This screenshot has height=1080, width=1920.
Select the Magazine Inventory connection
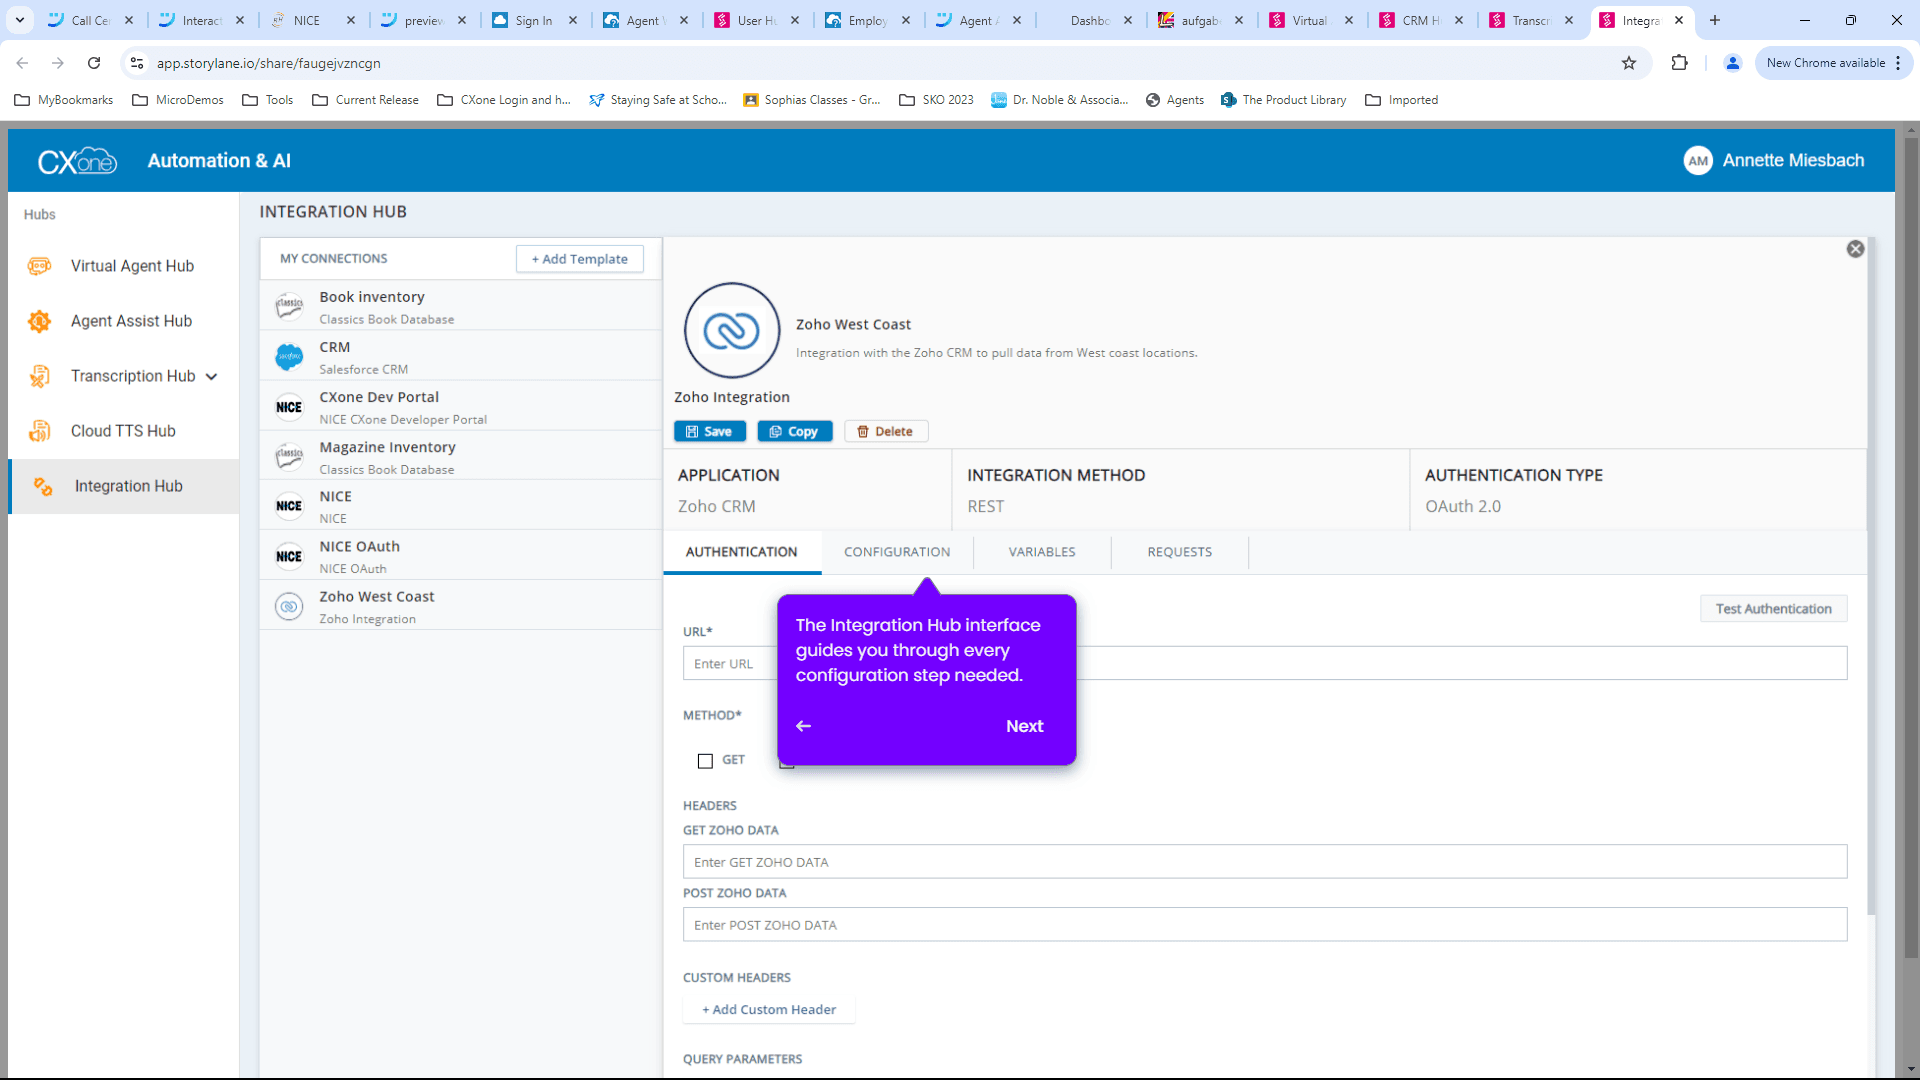click(461, 456)
